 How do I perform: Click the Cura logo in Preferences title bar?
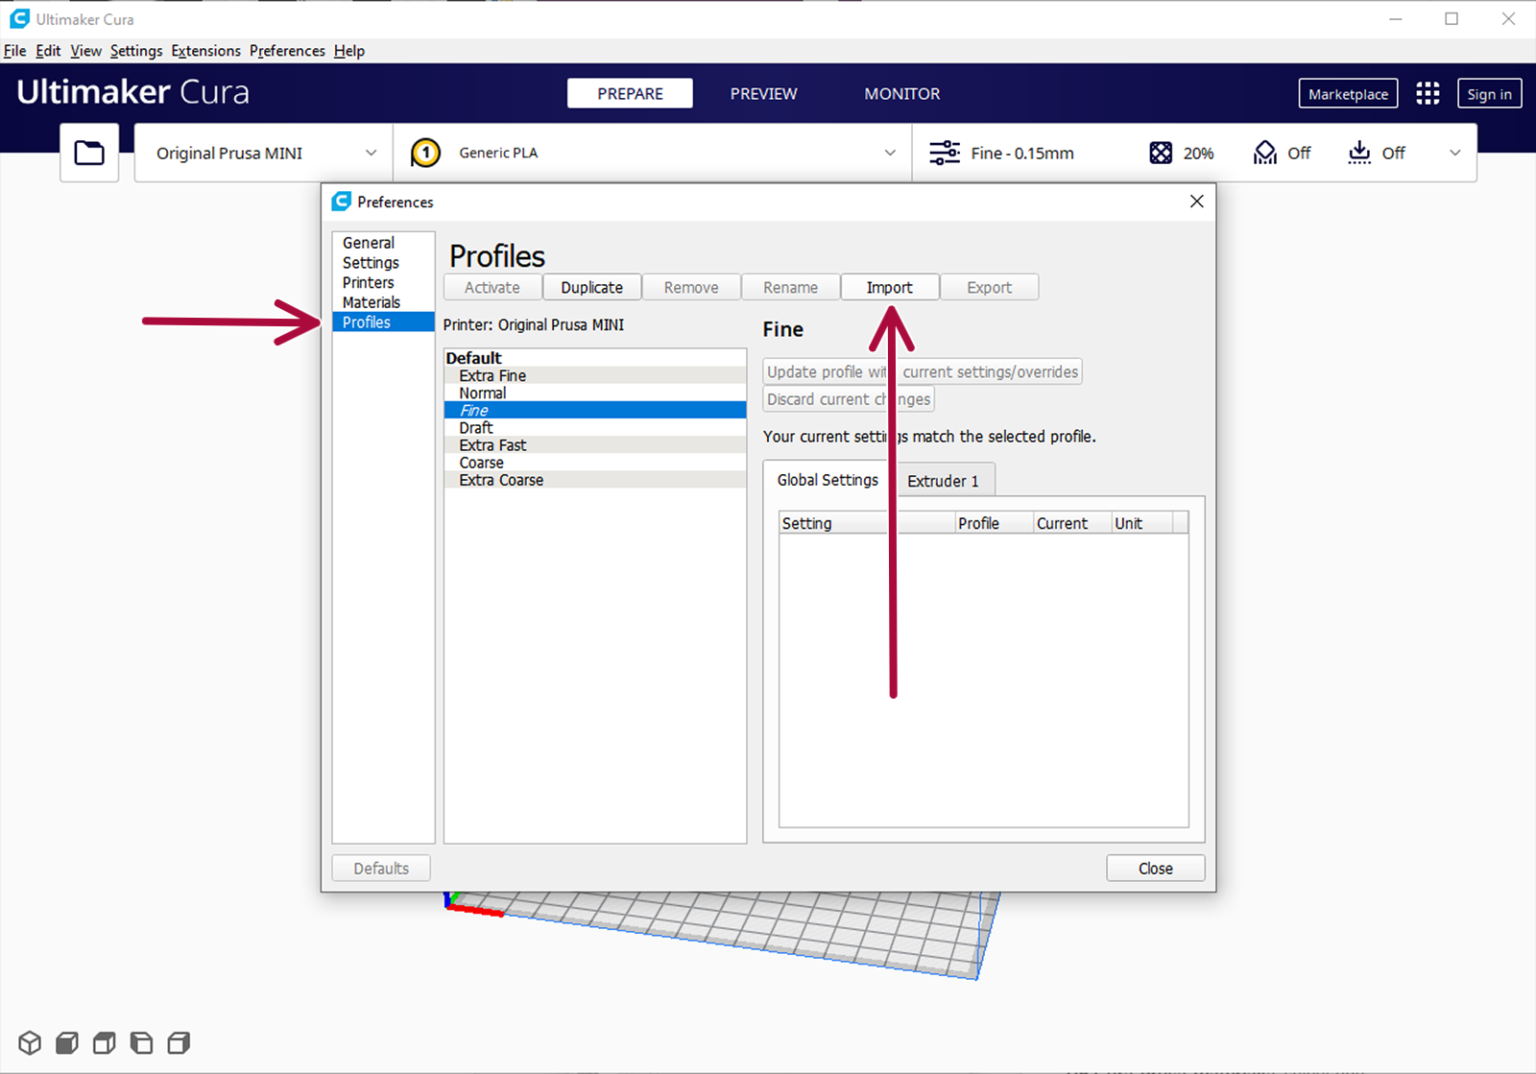[x=340, y=201]
